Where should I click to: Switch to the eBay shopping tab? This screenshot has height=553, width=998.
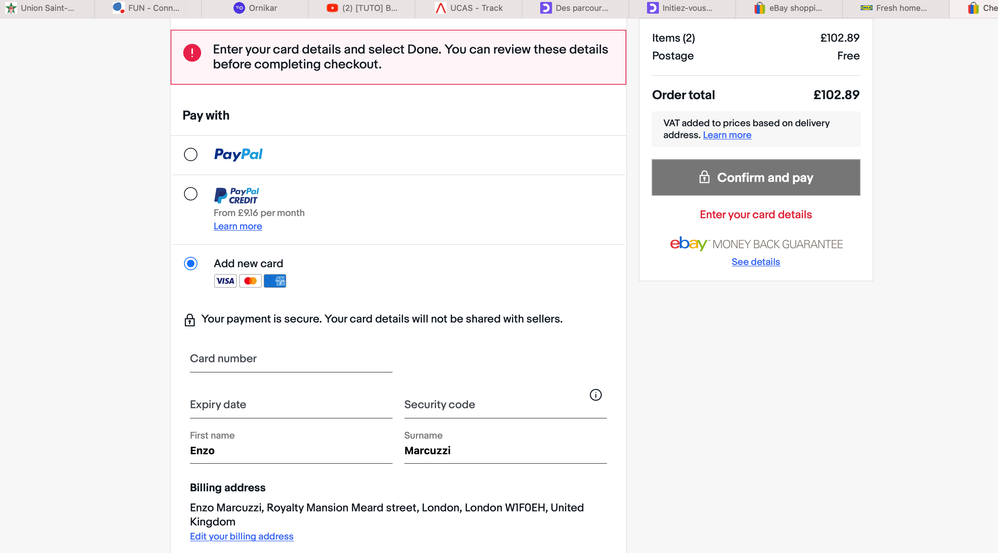click(788, 8)
